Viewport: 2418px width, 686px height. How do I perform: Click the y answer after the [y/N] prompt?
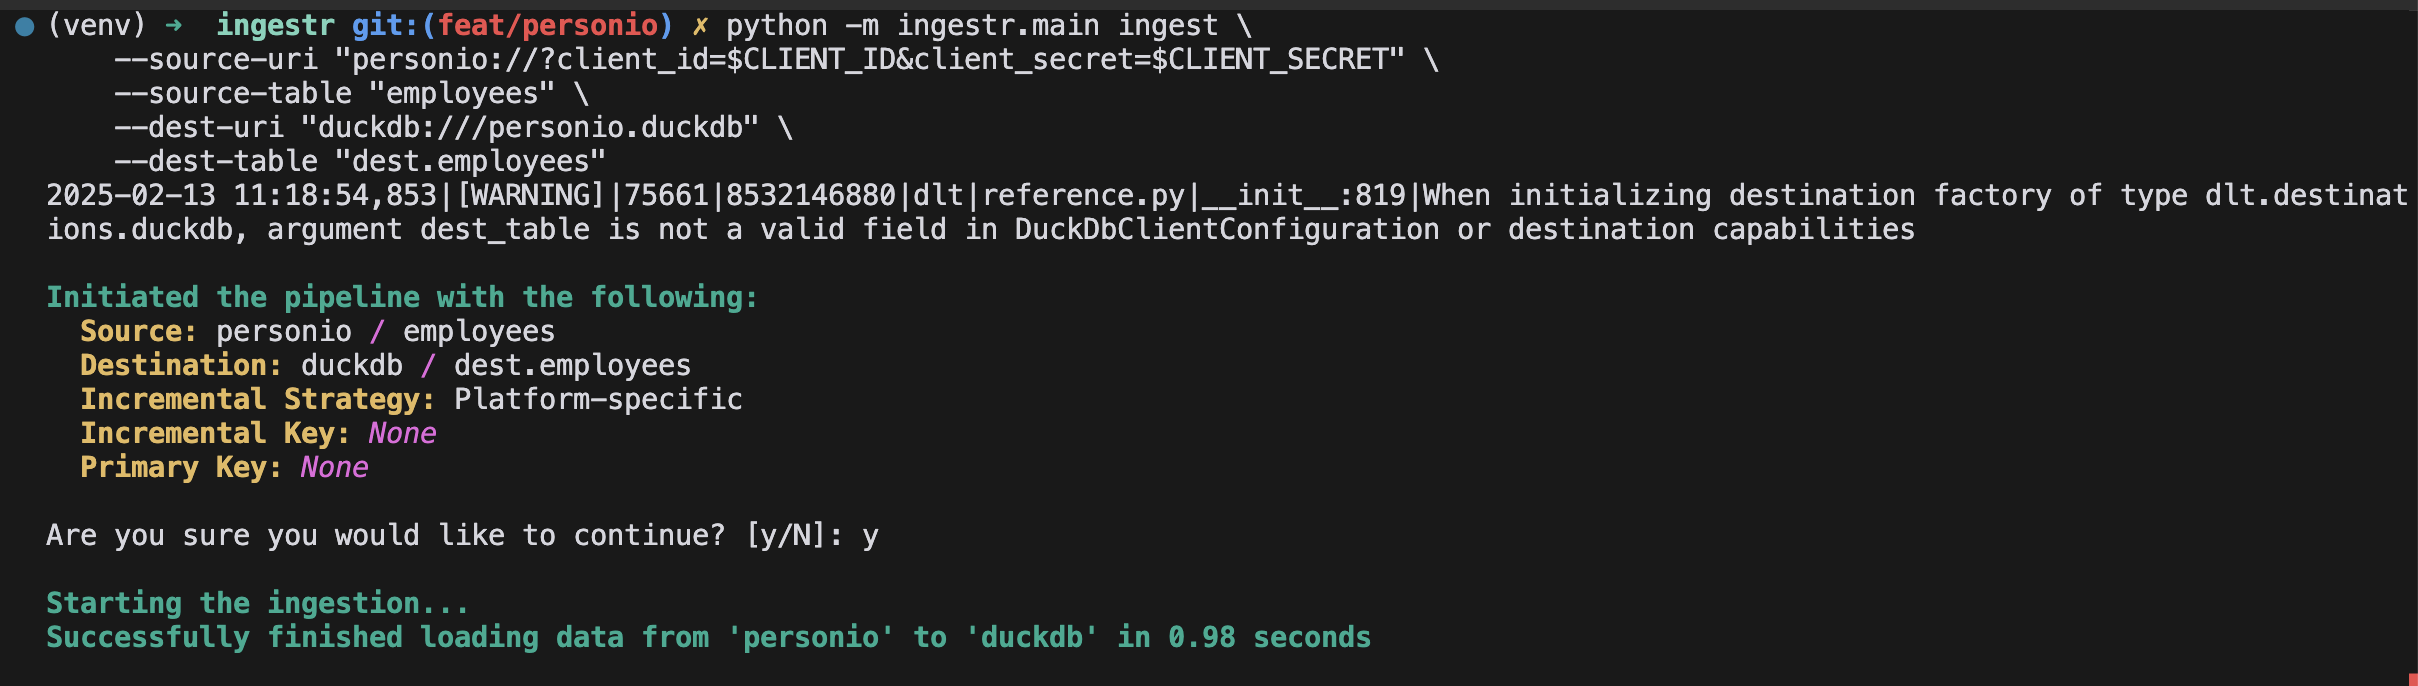pos(870,538)
